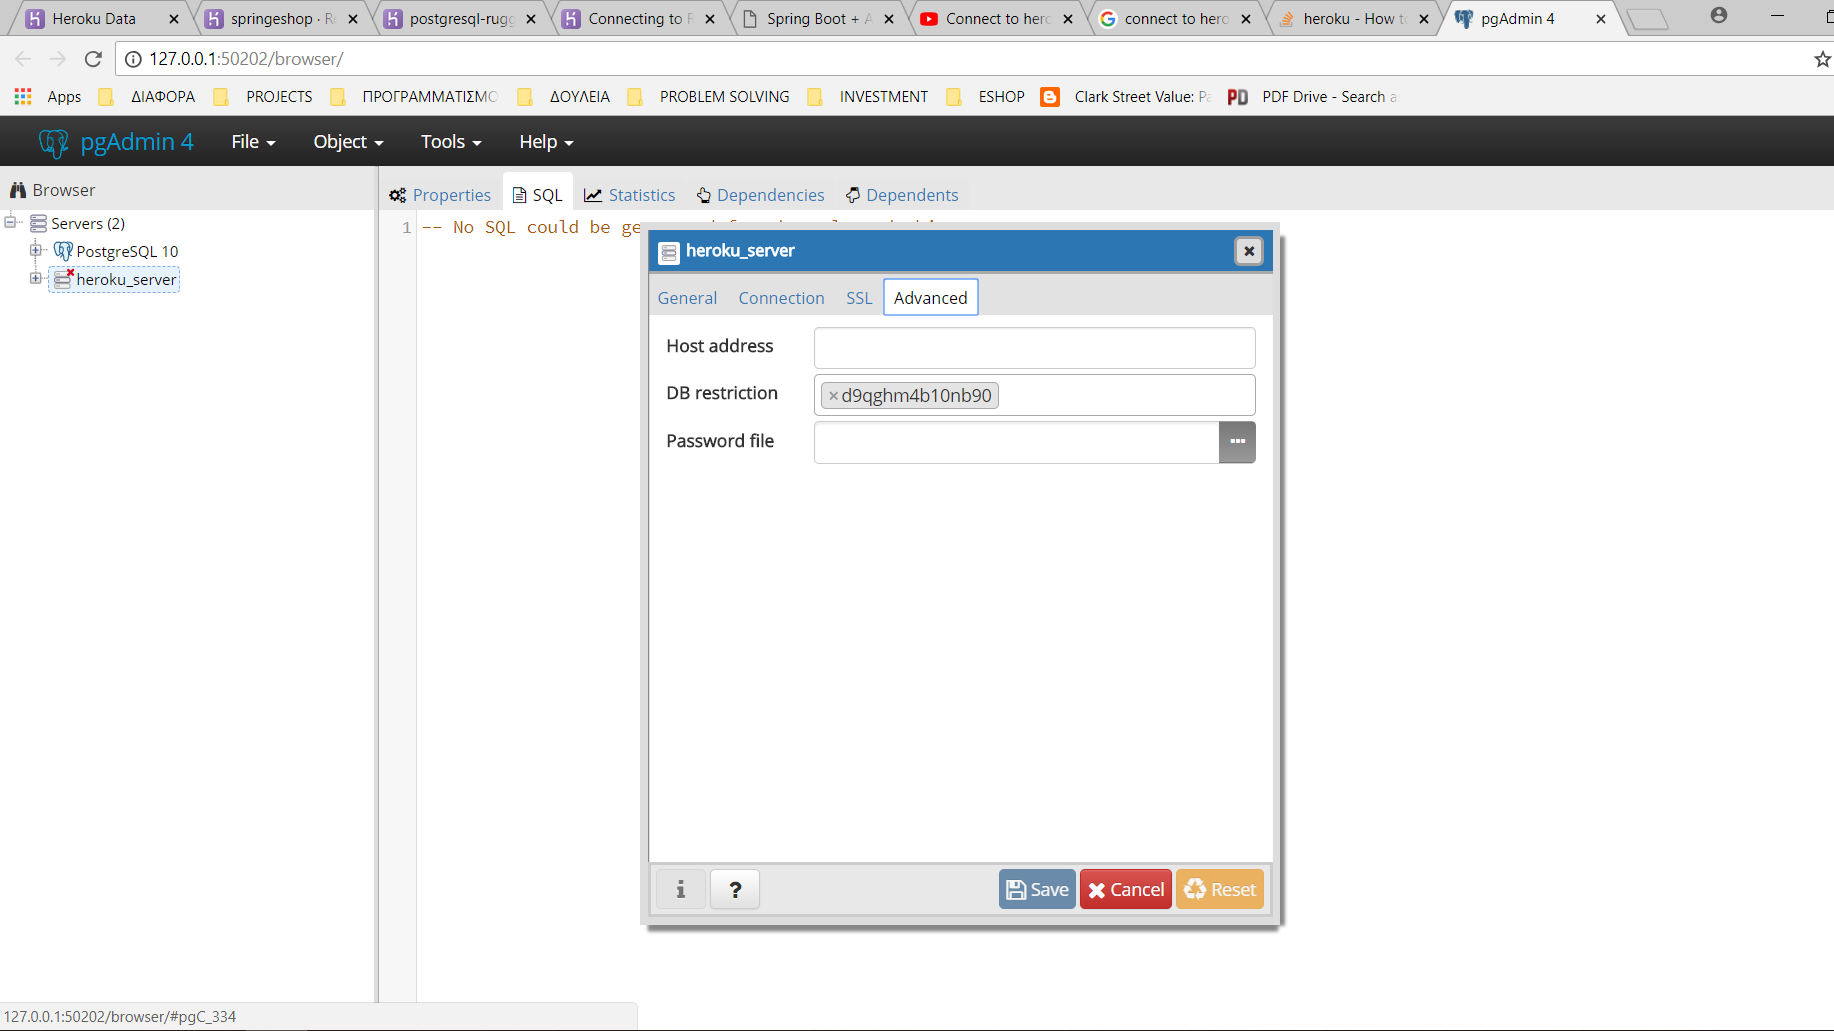Expand the PostgreSQL 10 server node
Screen dimensions: 1834x1031
pyautogui.click(x=36, y=250)
